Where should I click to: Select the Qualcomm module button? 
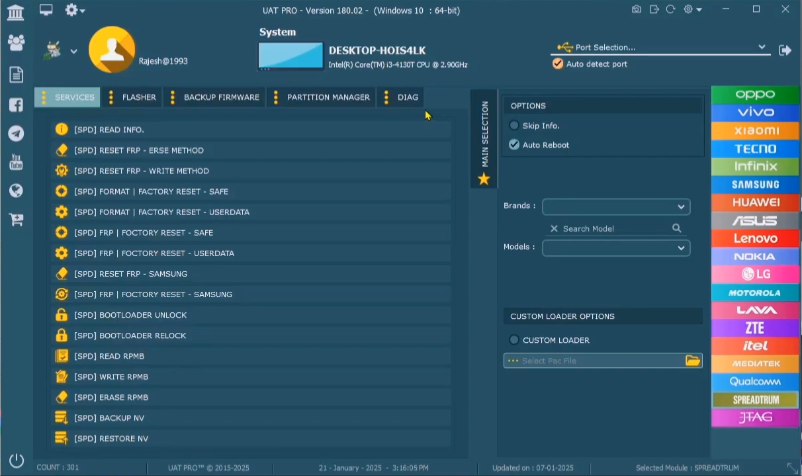click(x=755, y=382)
